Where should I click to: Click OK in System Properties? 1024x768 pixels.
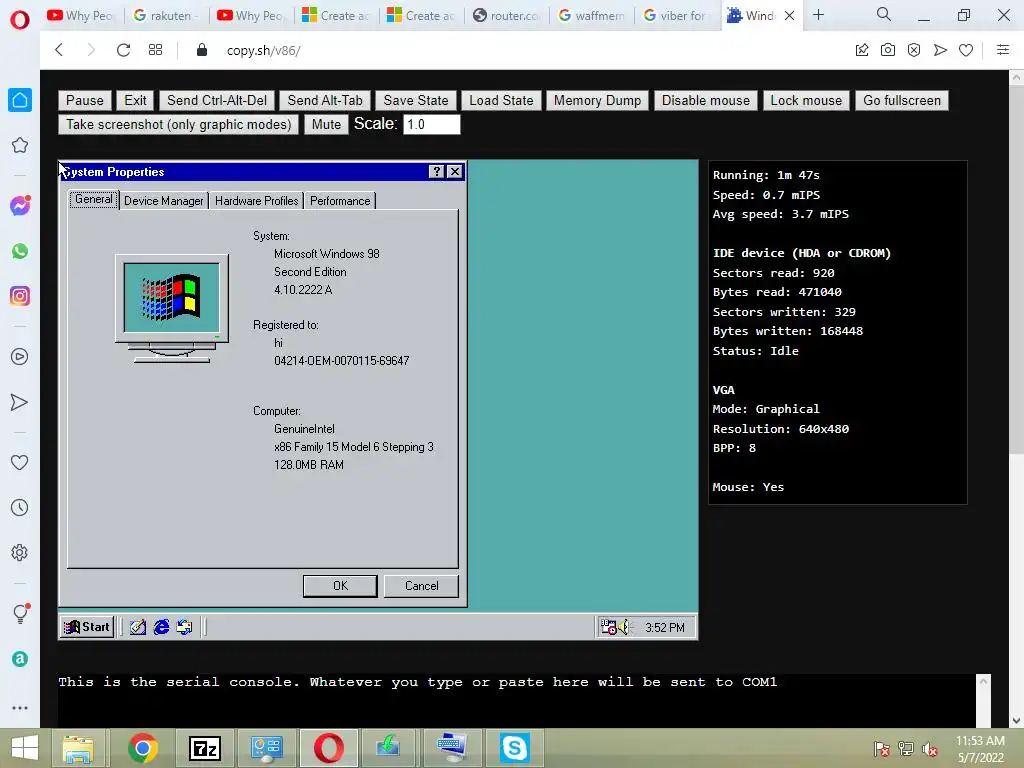340,586
